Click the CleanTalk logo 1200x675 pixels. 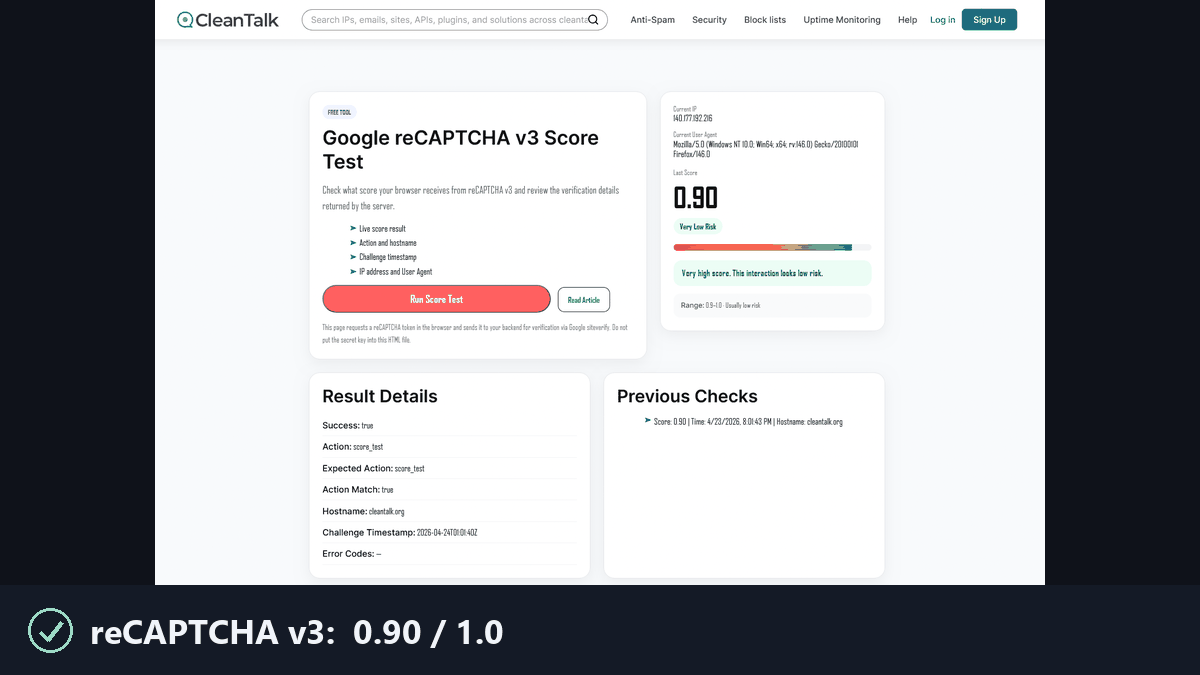click(x=227, y=19)
